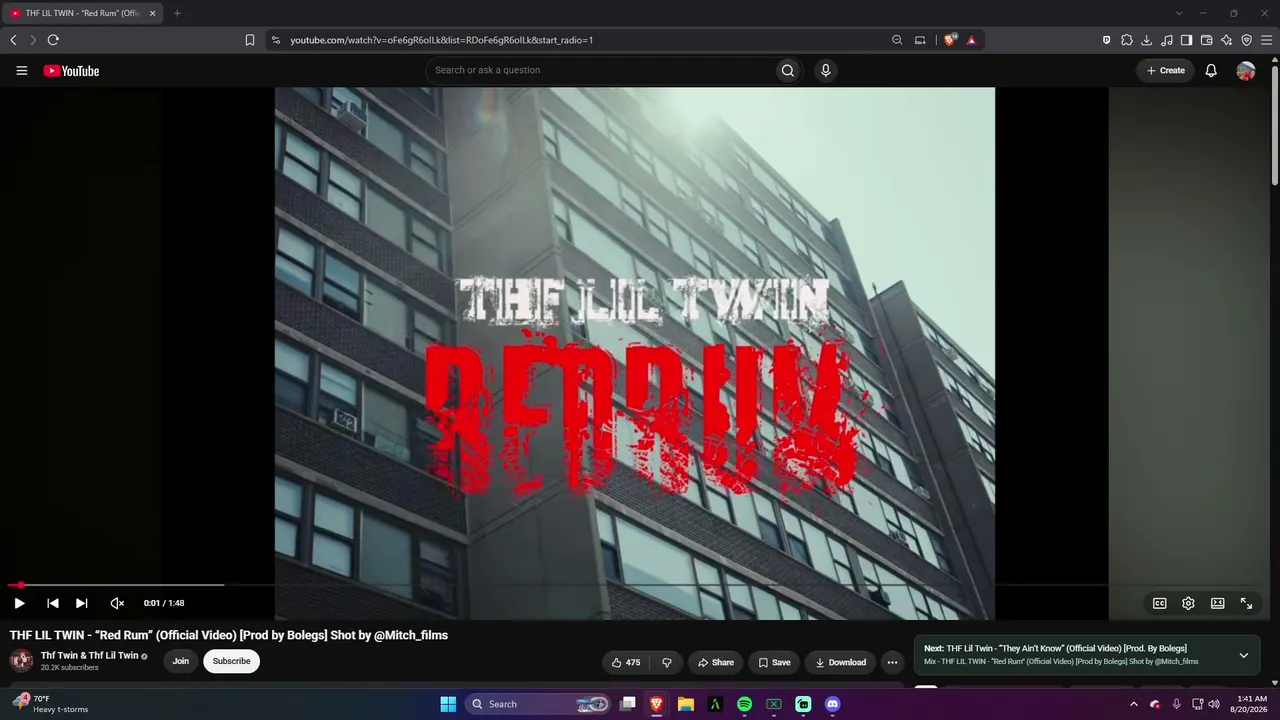Open File Explorer from the taskbar

686,704
